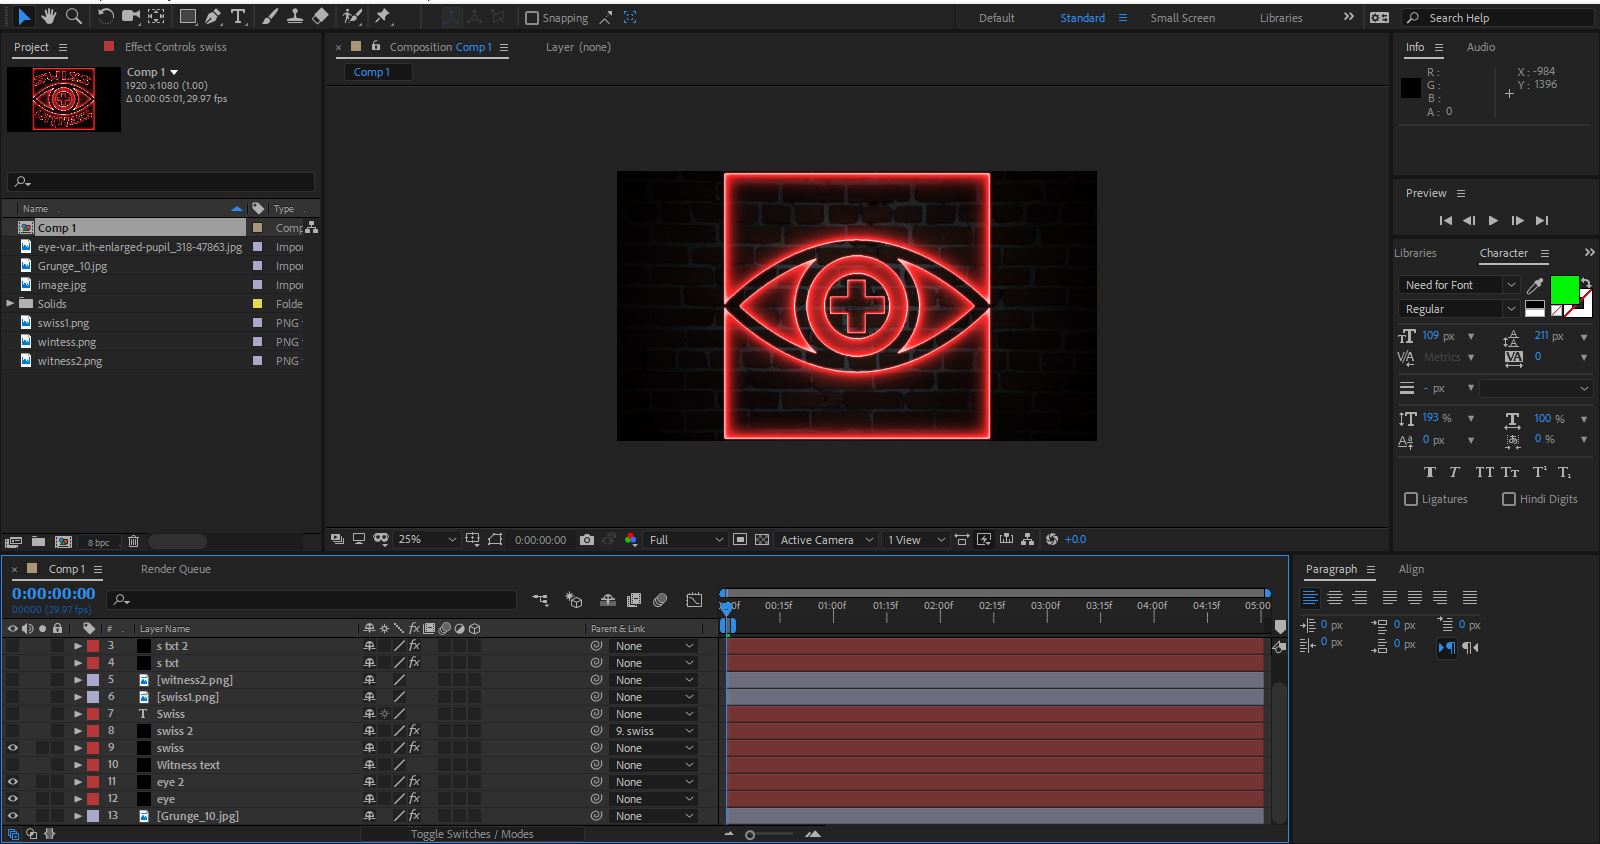Switch to the Render Queue tab

tap(175, 569)
